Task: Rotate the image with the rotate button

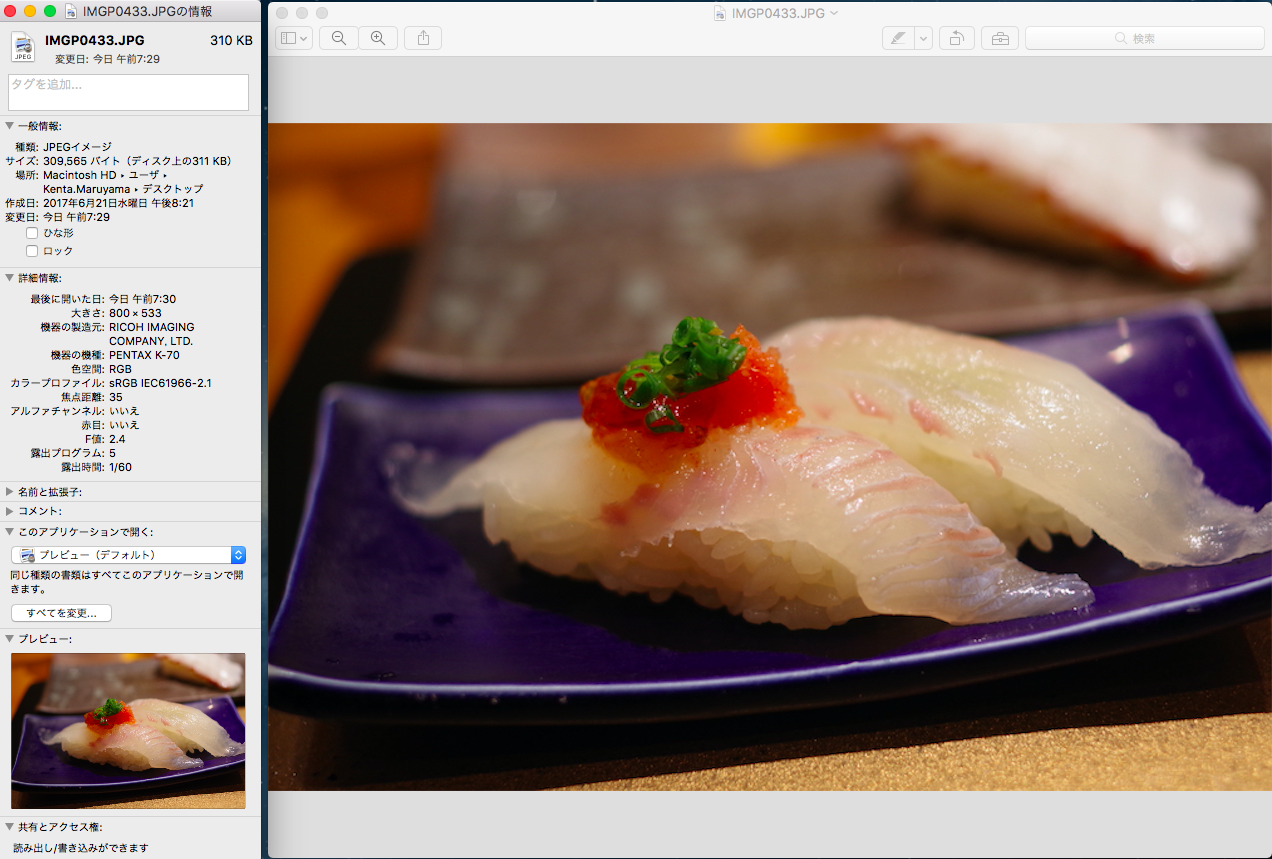Action: [957, 38]
